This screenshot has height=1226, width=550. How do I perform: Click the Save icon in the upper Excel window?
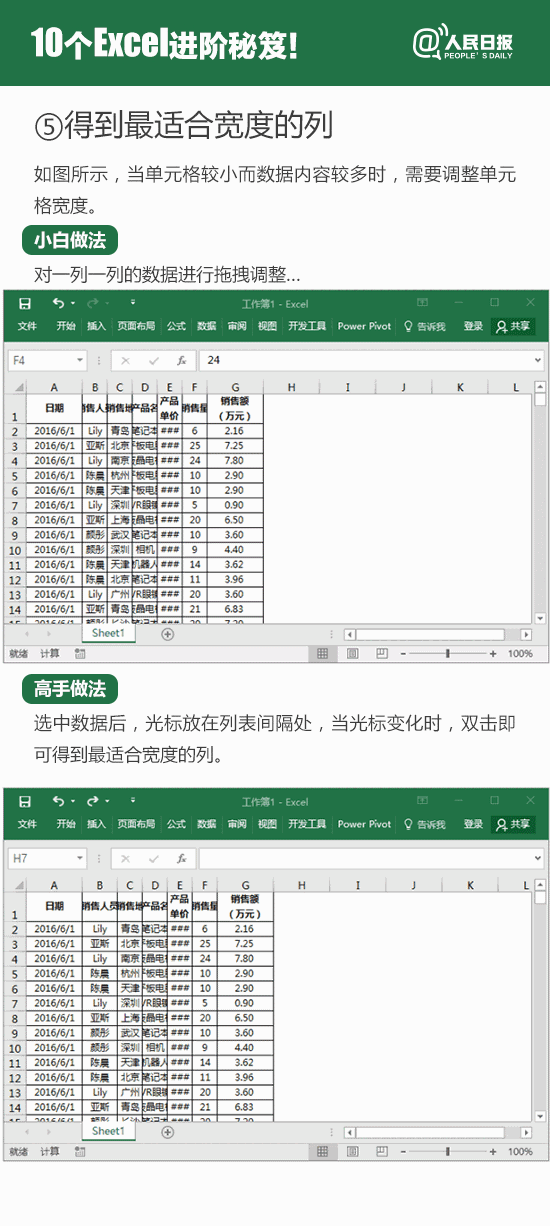(x=25, y=303)
